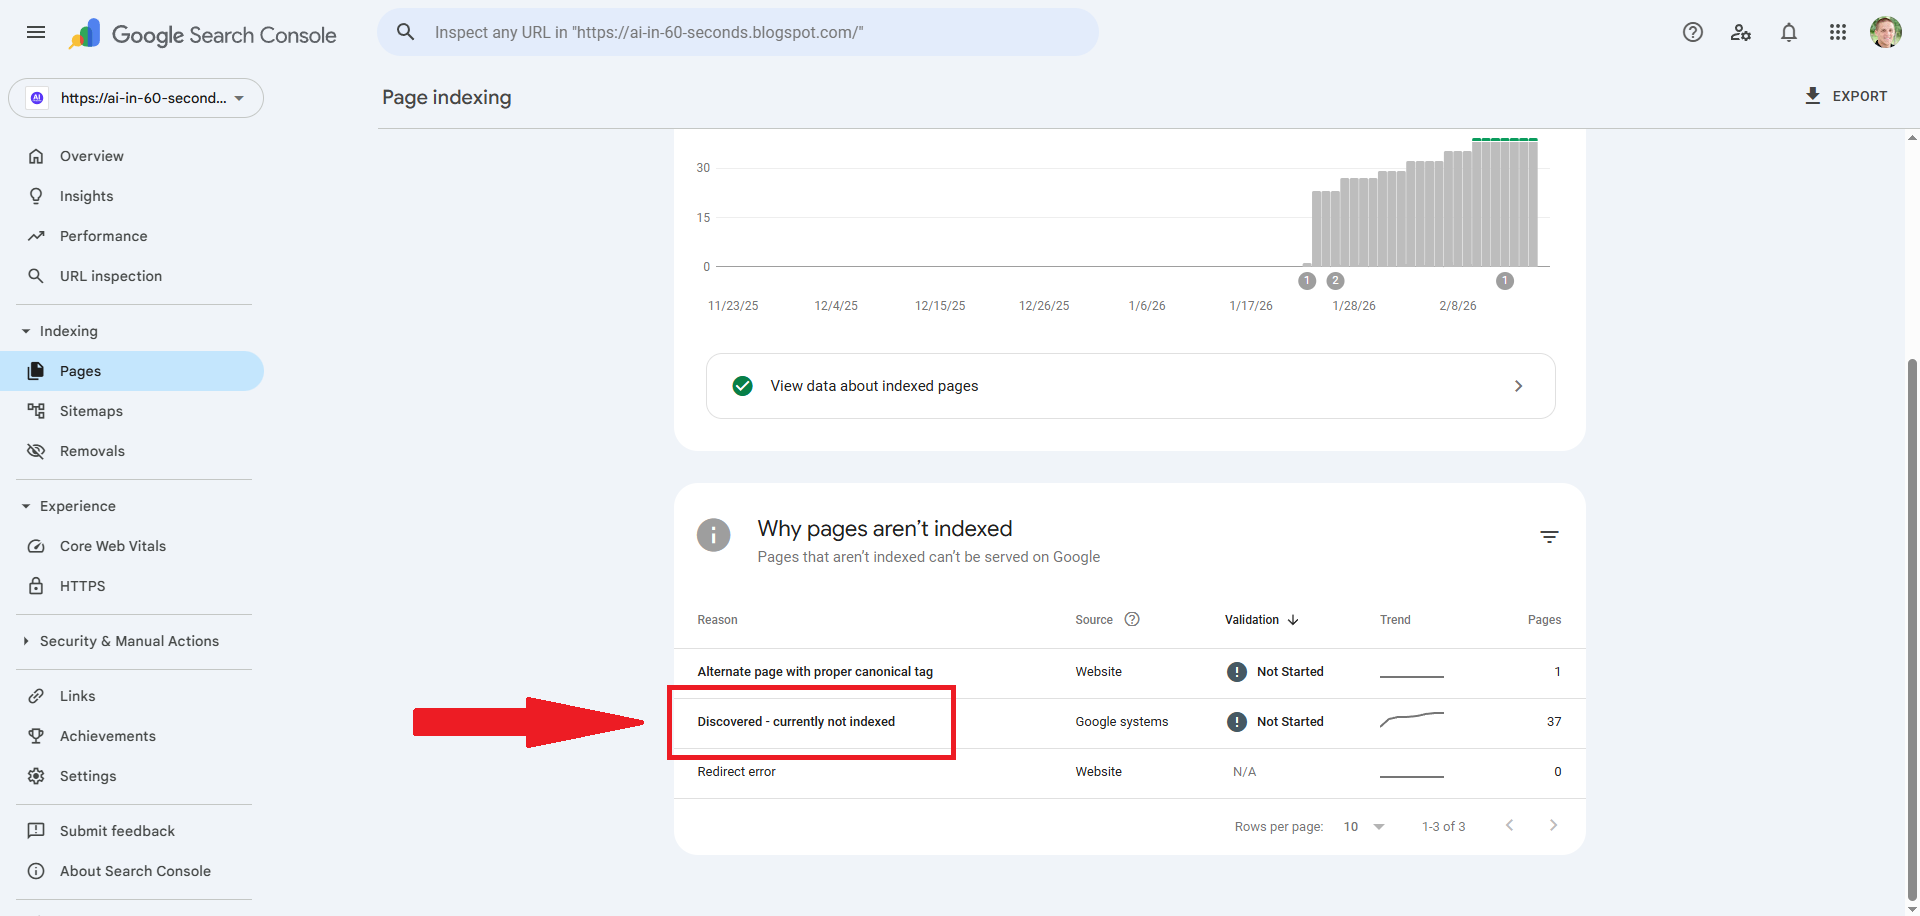The image size is (1920, 916).
Task: Open the filter icon for non-indexed reasons
Action: pyautogui.click(x=1549, y=536)
